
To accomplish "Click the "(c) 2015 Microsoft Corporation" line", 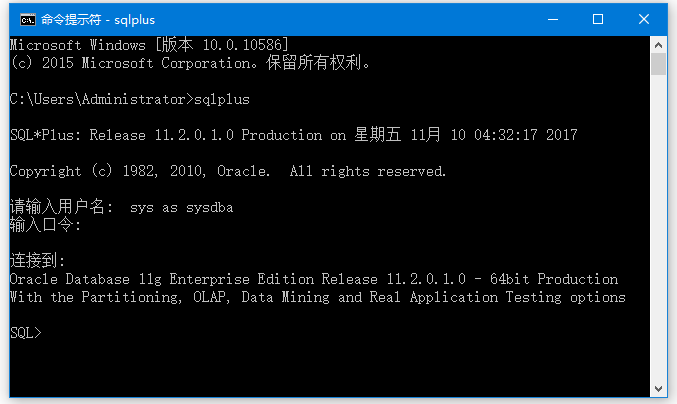I will point(190,63).
